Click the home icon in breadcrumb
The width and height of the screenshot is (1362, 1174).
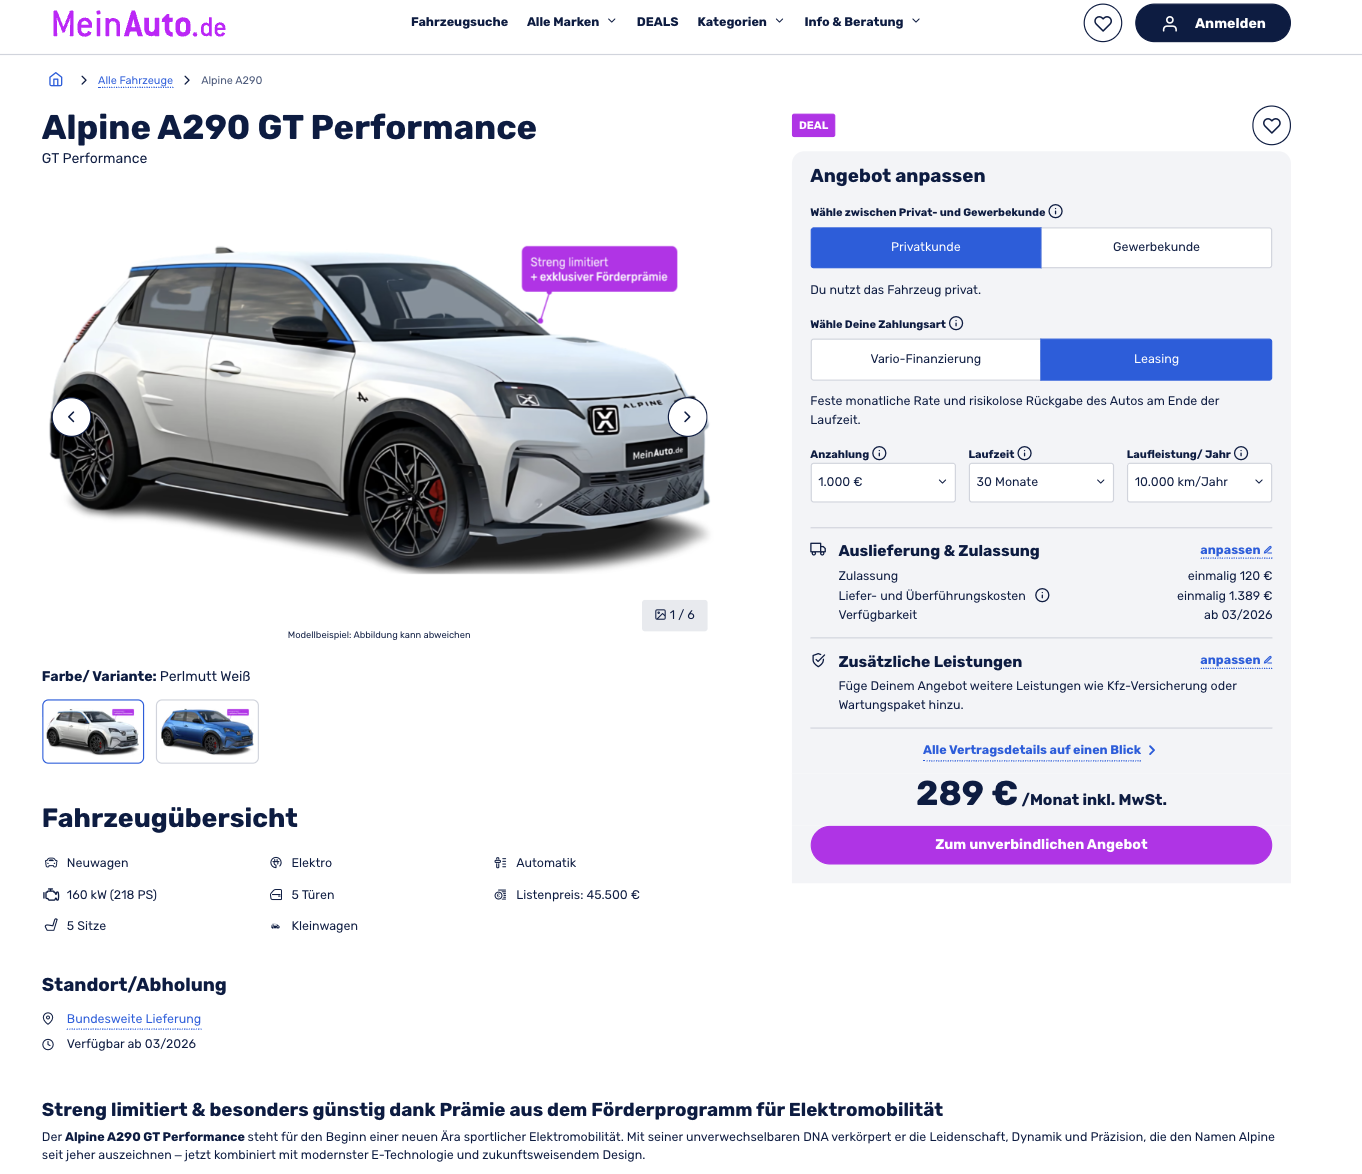pyautogui.click(x=56, y=80)
